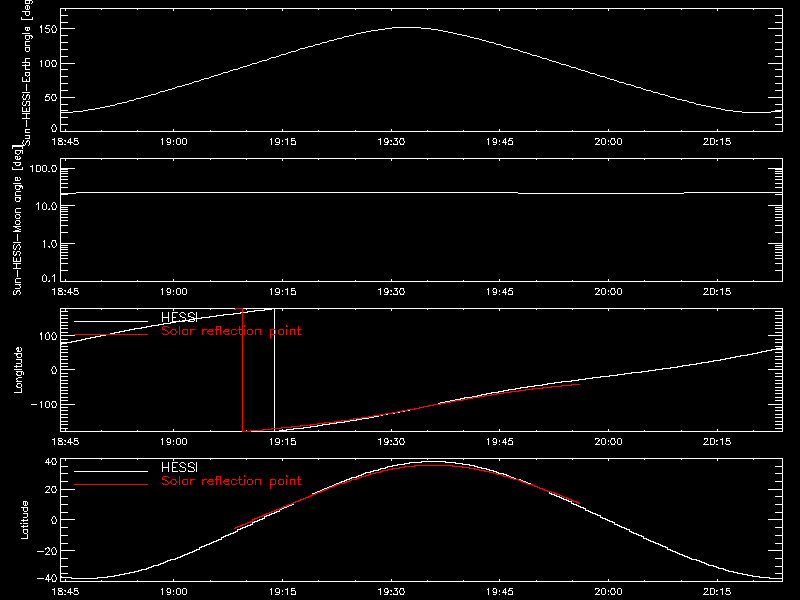Click 19:00 time label under Moon angle plot
800x600 pixels.
tap(173, 292)
